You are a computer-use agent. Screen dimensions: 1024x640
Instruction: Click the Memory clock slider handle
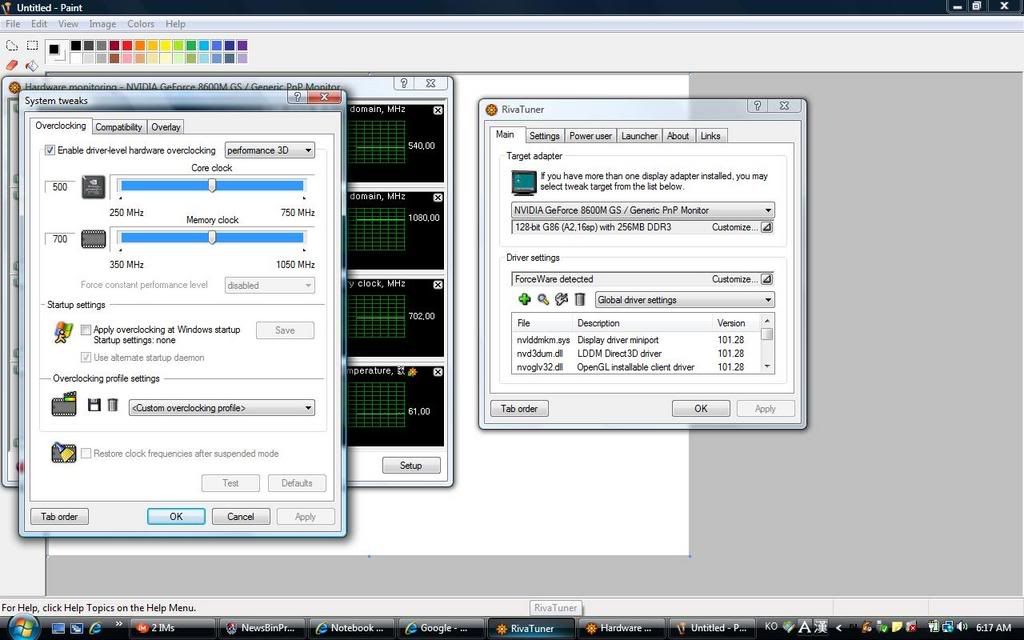coord(212,238)
